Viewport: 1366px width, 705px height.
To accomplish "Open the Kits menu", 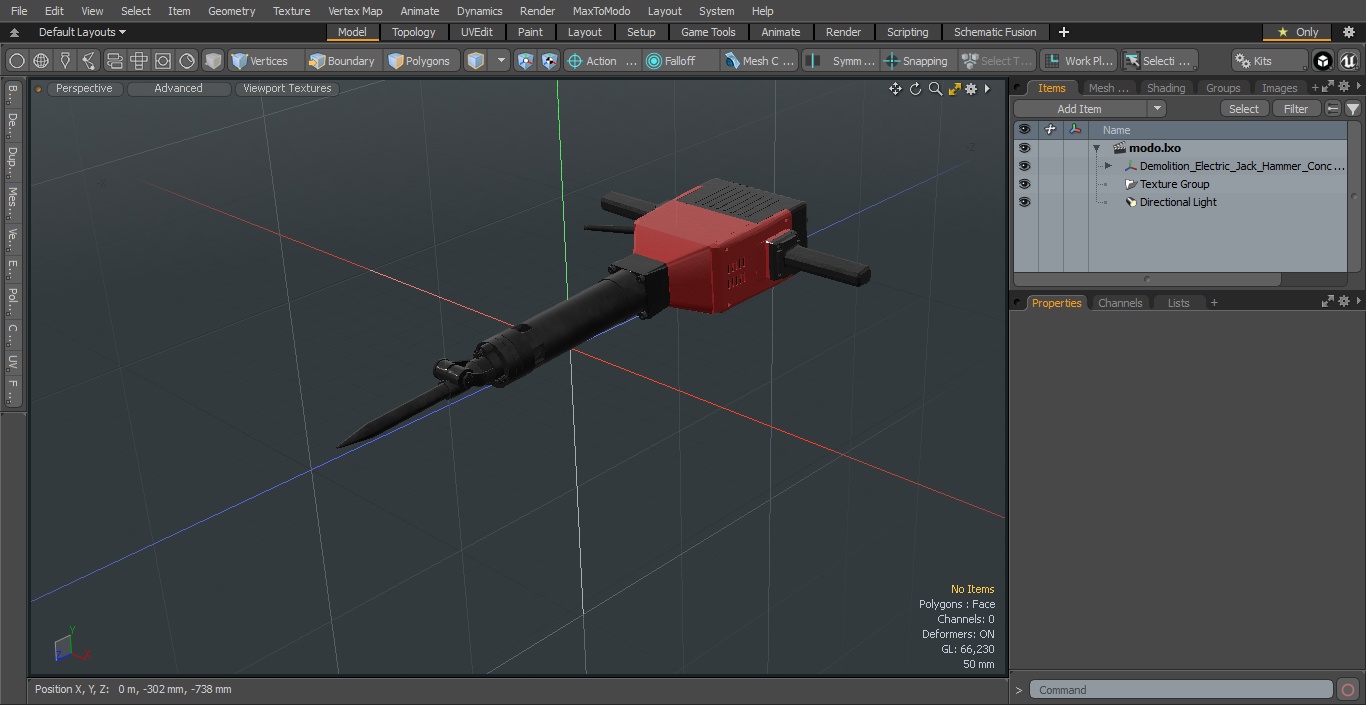I will tap(1270, 61).
